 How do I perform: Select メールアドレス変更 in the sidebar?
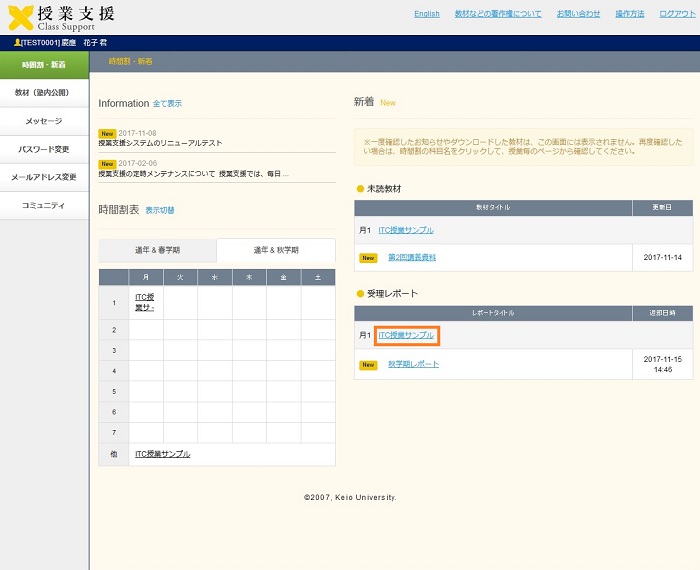[x=43, y=177]
